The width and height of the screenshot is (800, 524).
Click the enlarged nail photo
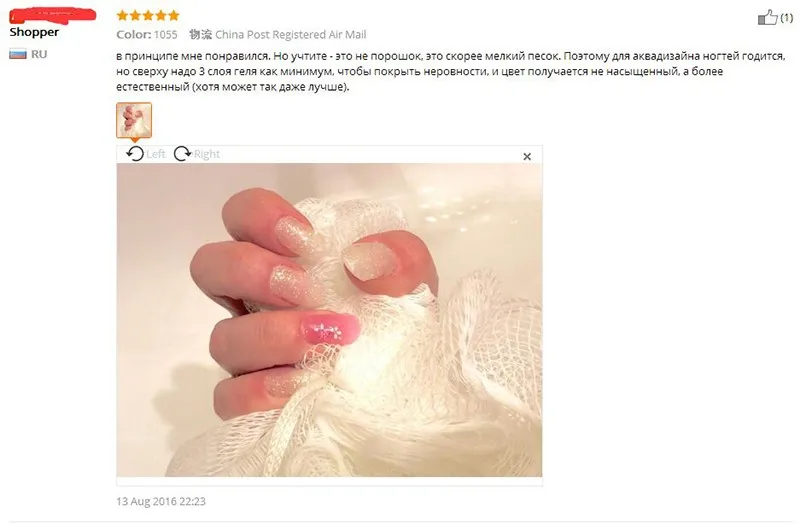click(x=329, y=320)
